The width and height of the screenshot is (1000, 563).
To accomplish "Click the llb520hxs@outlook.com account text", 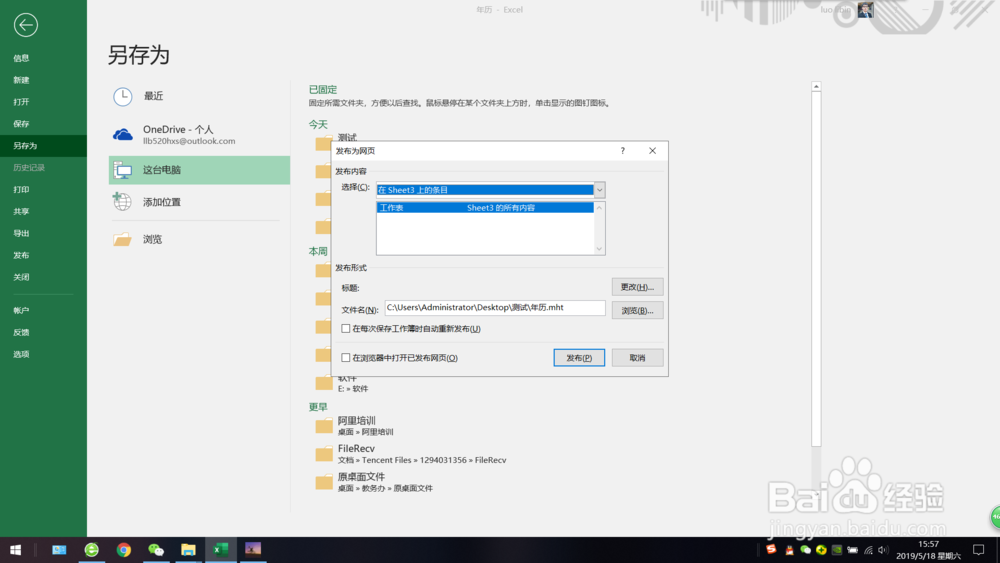I will pyautogui.click(x=189, y=141).
